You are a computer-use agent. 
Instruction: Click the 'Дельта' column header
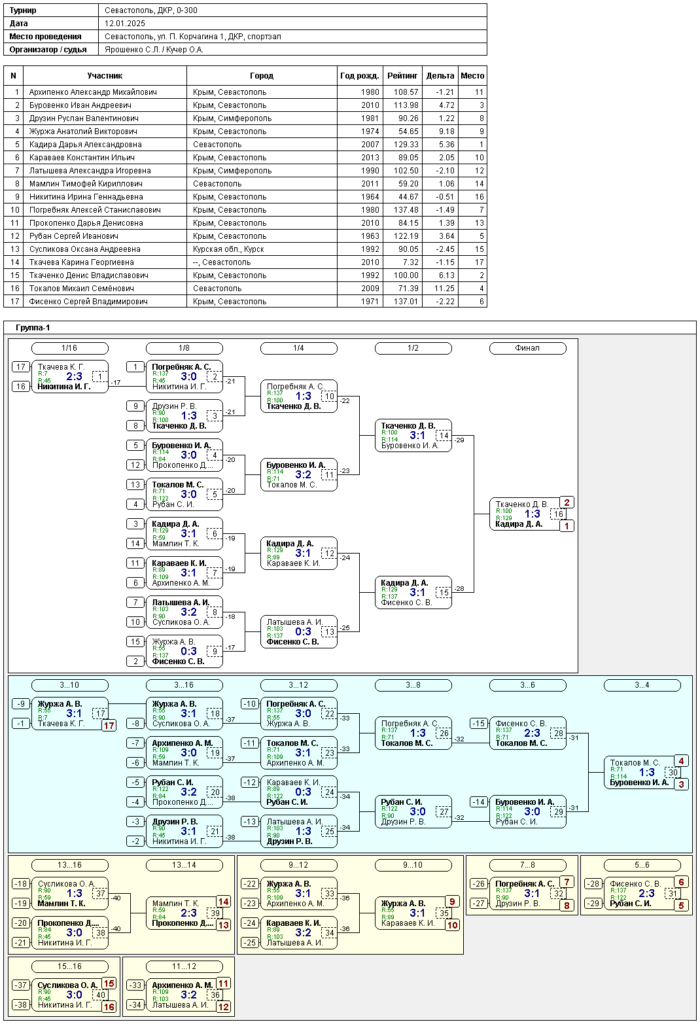tap(440, 76)
